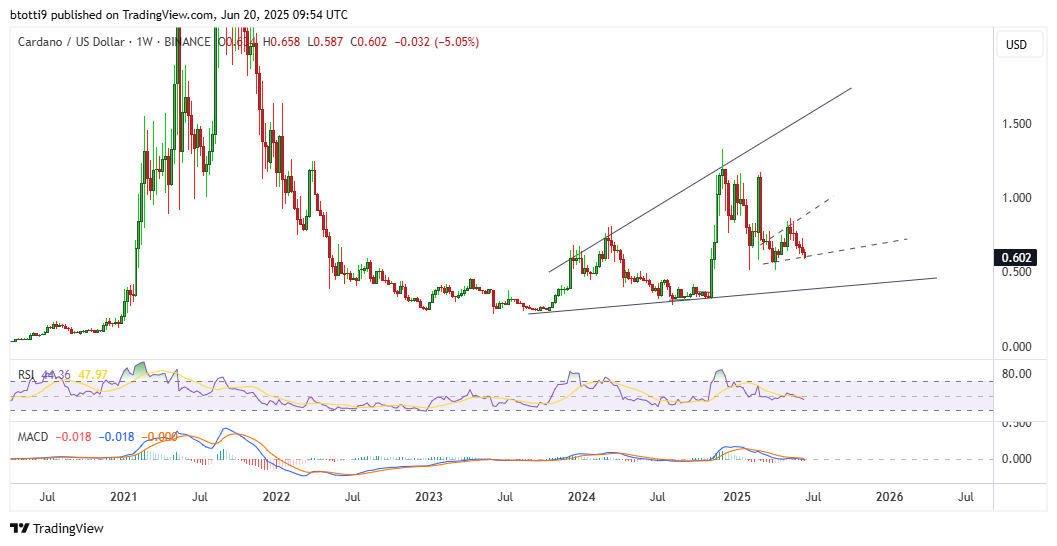1057x546 pixels.
Task: Click the 2026 label on time axis
Action: pos(889,496)
